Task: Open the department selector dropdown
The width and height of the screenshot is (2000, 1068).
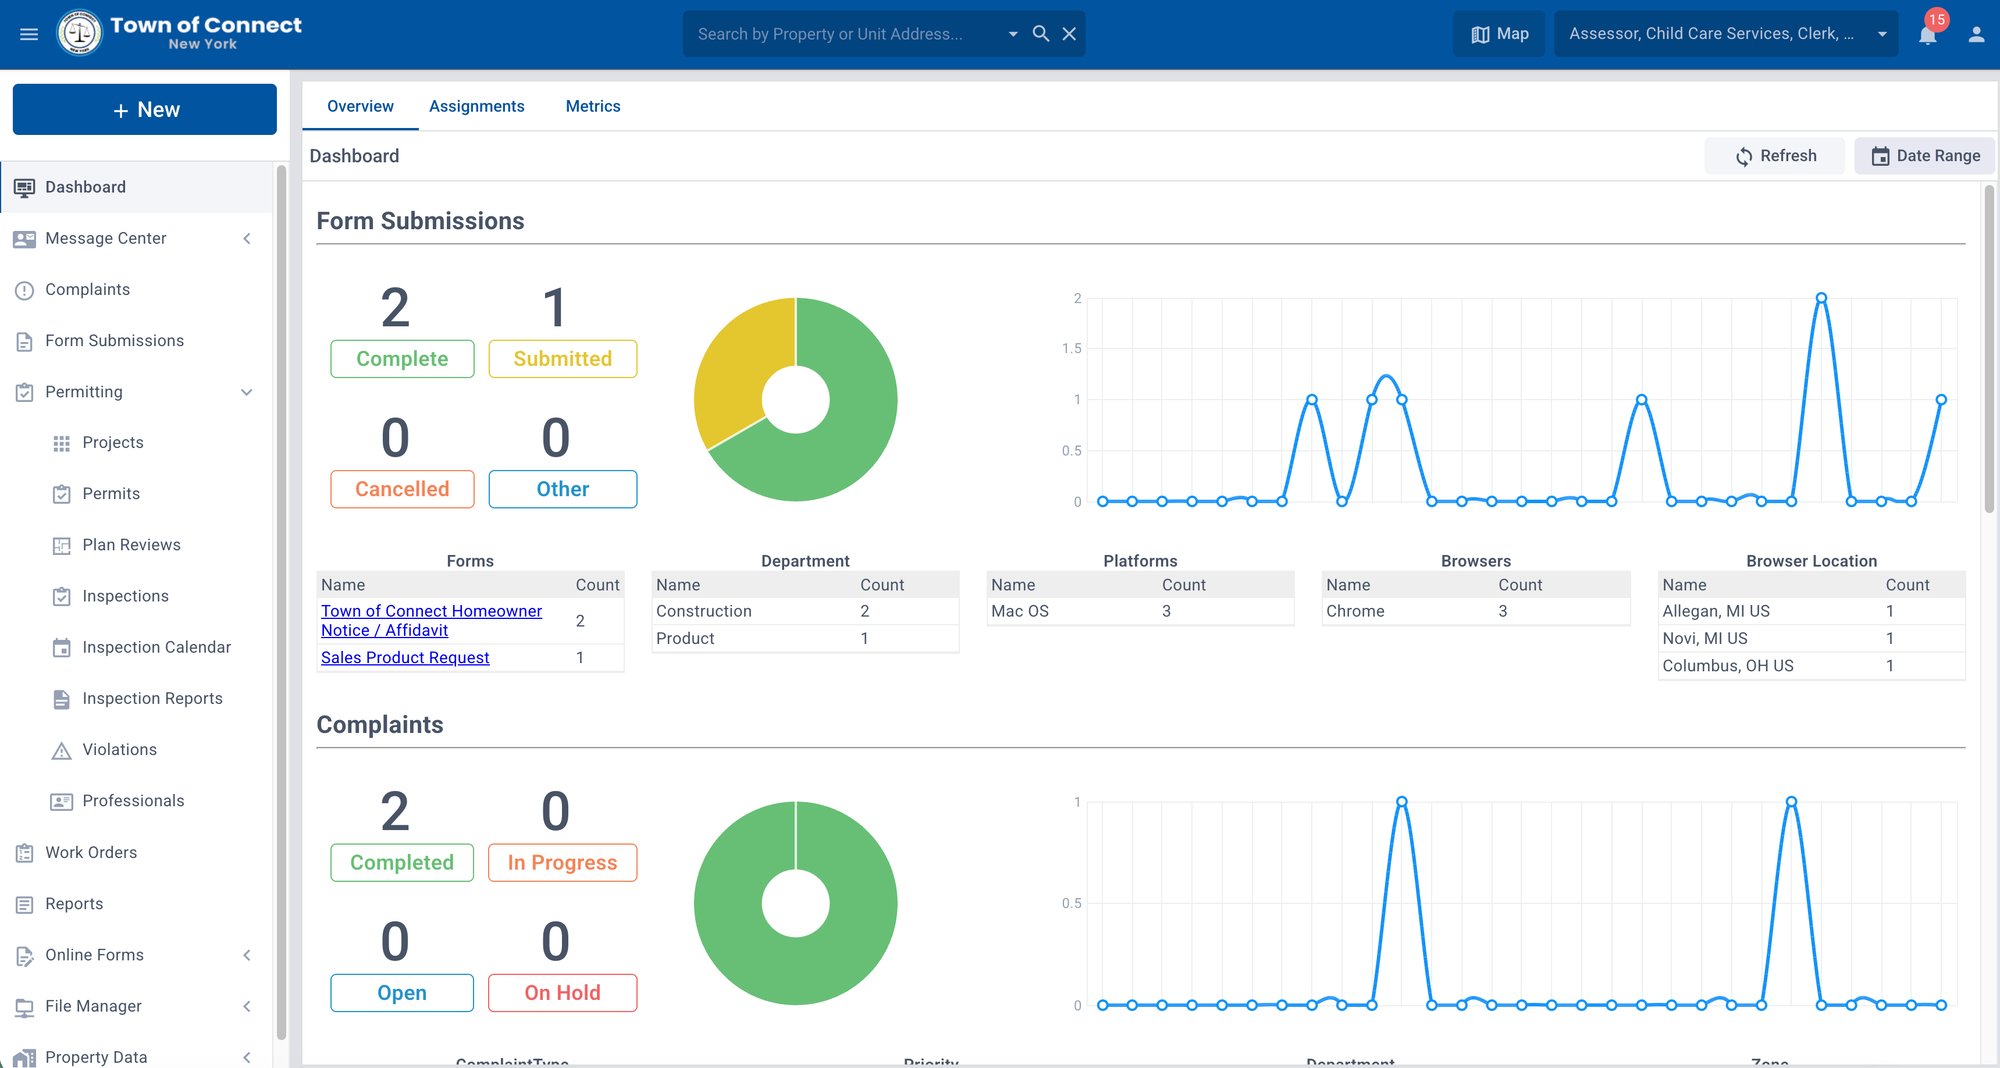Action: pos(1725,34)
